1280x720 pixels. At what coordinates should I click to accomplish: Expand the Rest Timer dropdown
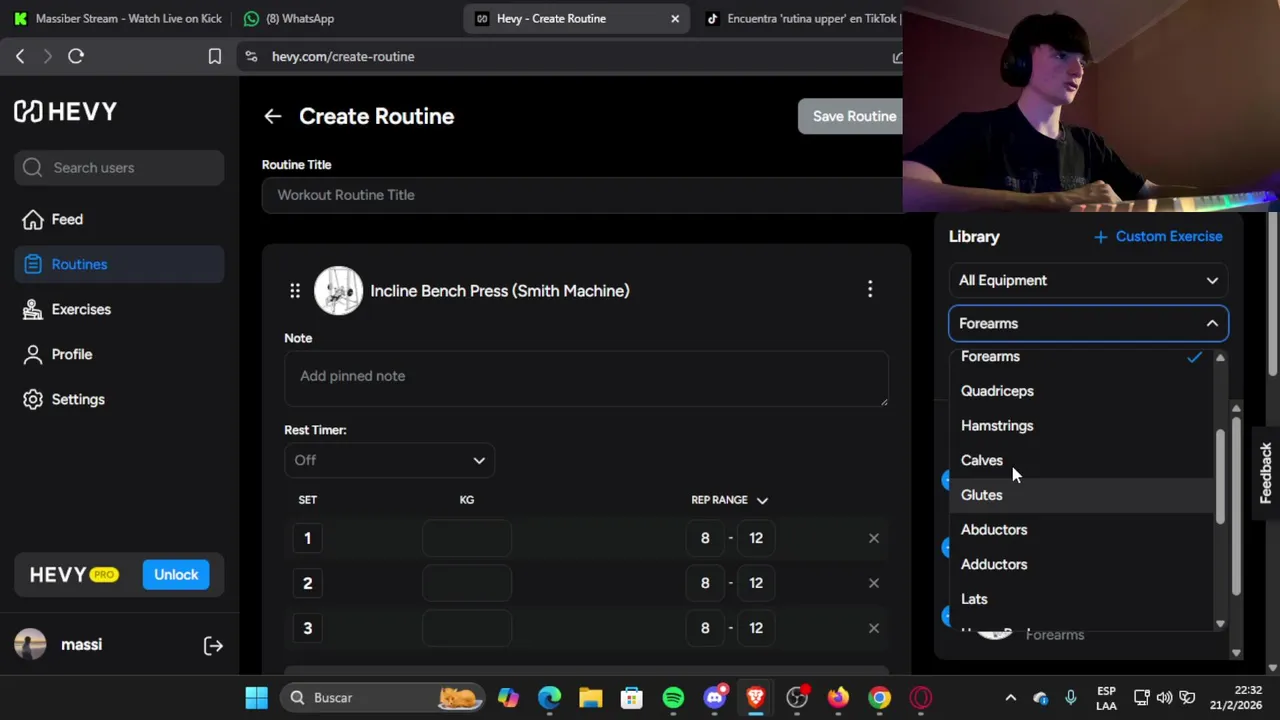pos(390,460)
